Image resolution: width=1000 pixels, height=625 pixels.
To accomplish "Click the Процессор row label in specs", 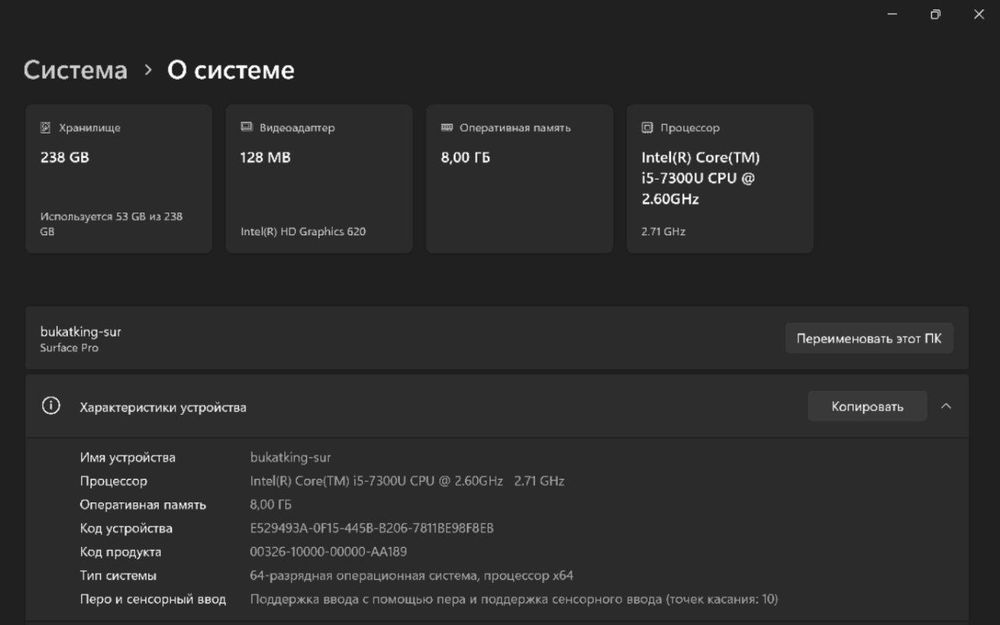I will point(114,481).
